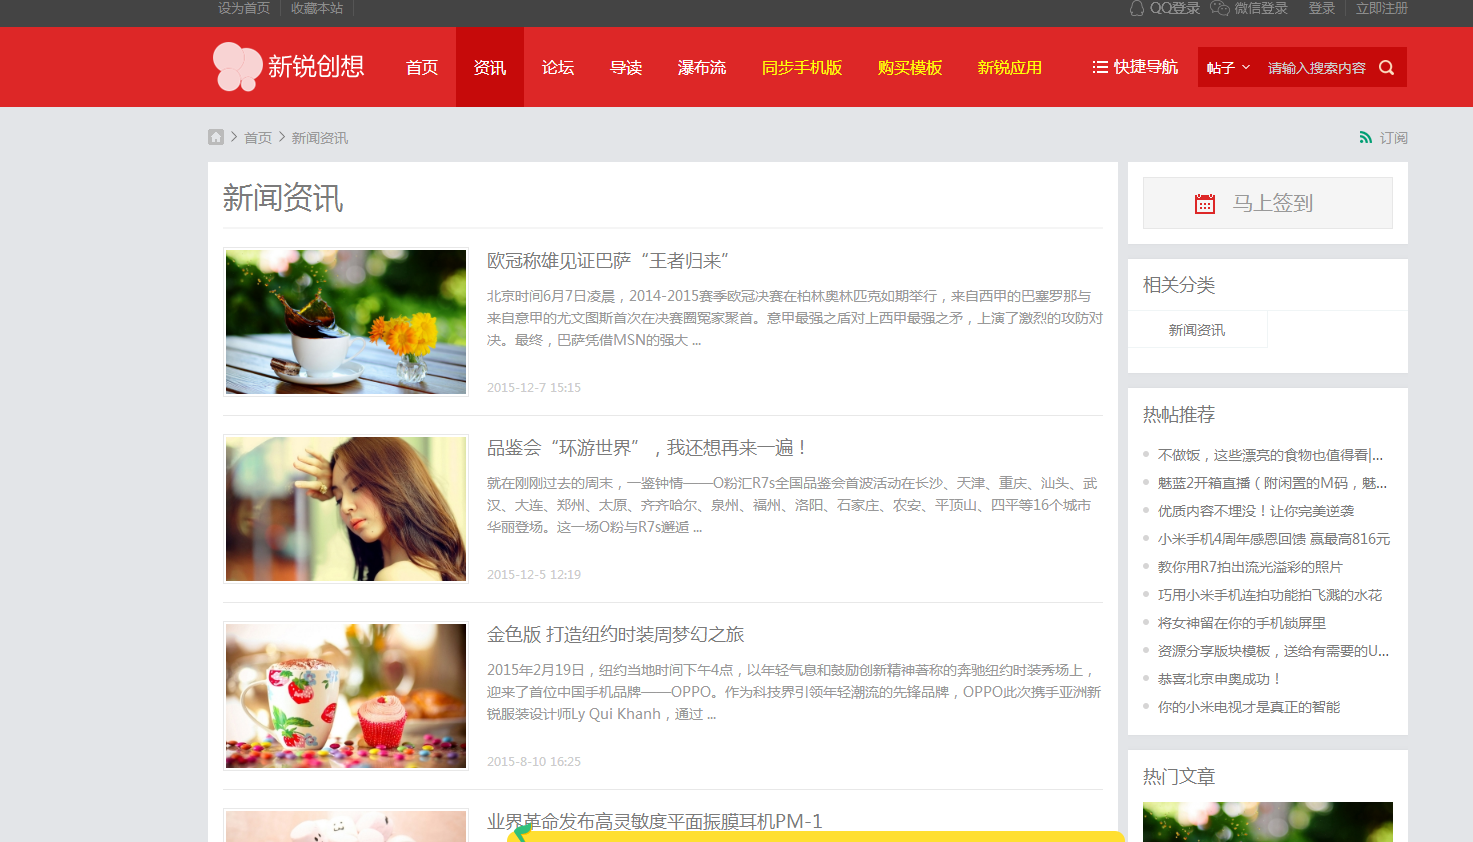This screenshot has width=1473, height=842.
Task: Open hot post 资源分享版块模板
Action: coord(1273,651)
